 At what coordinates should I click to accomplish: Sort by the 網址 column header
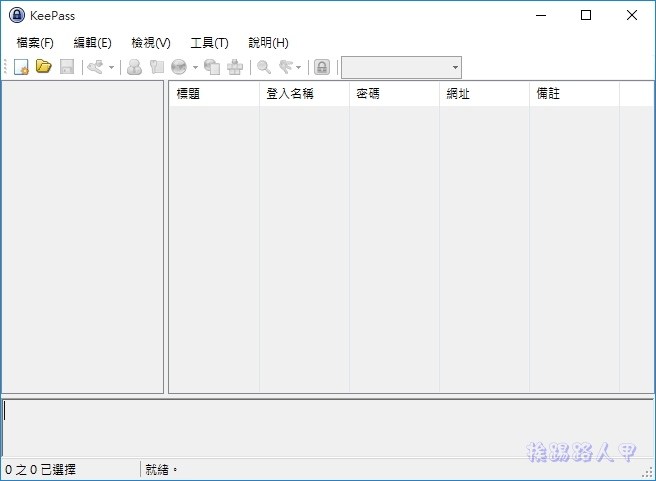point(484,94)
